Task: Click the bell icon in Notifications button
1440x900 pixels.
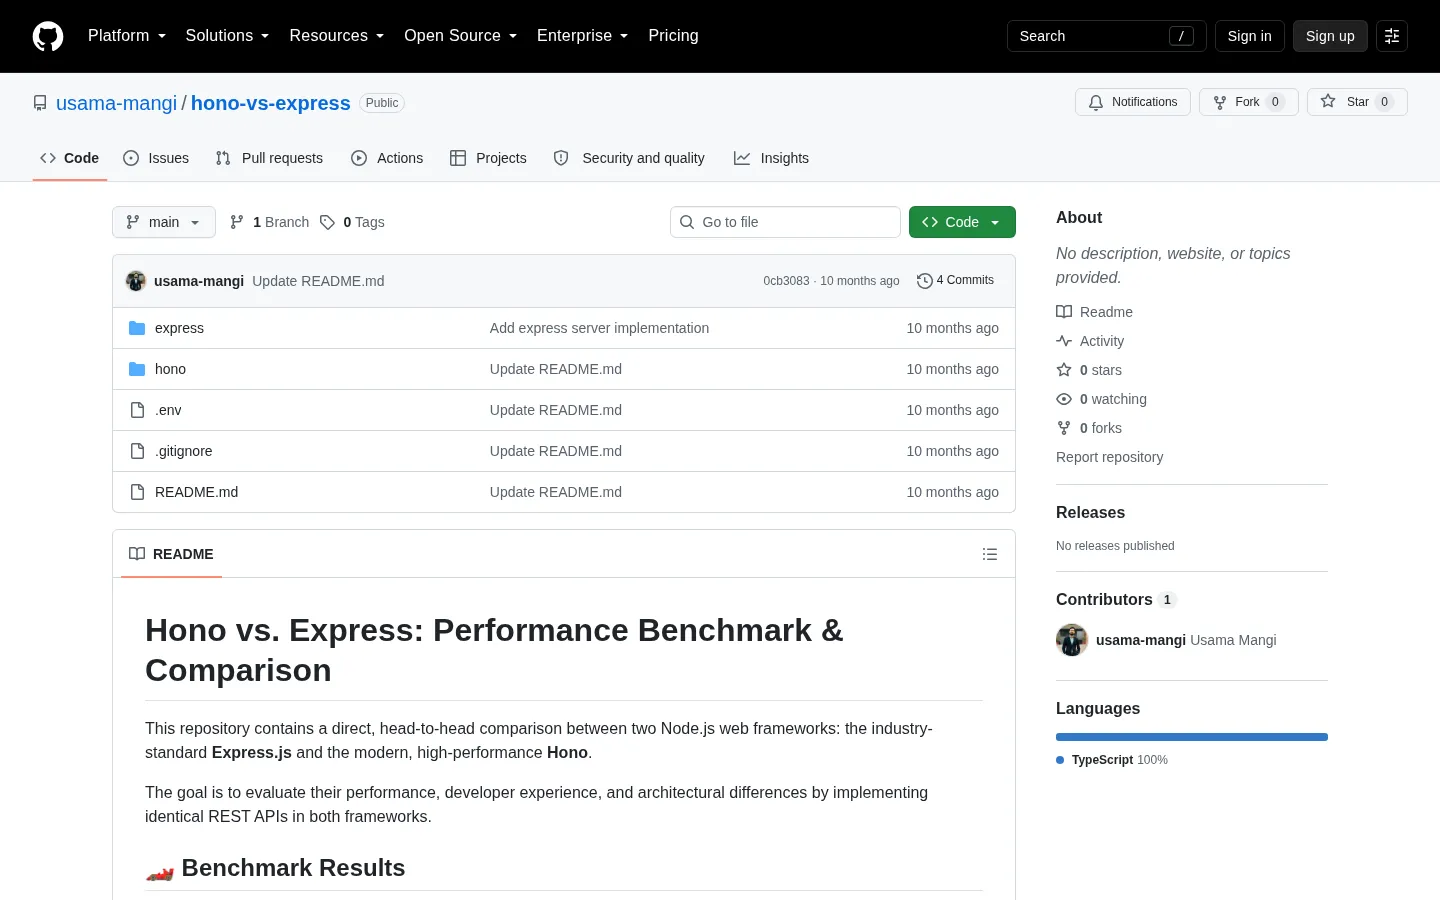Action: pyautogui.click(x=1096, y=102)
